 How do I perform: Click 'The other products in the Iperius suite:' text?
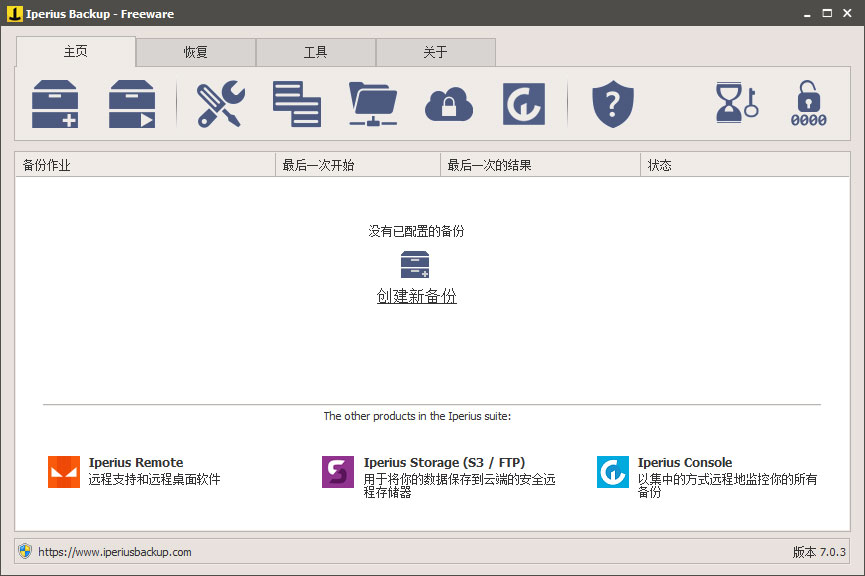(x=417, y=416)
